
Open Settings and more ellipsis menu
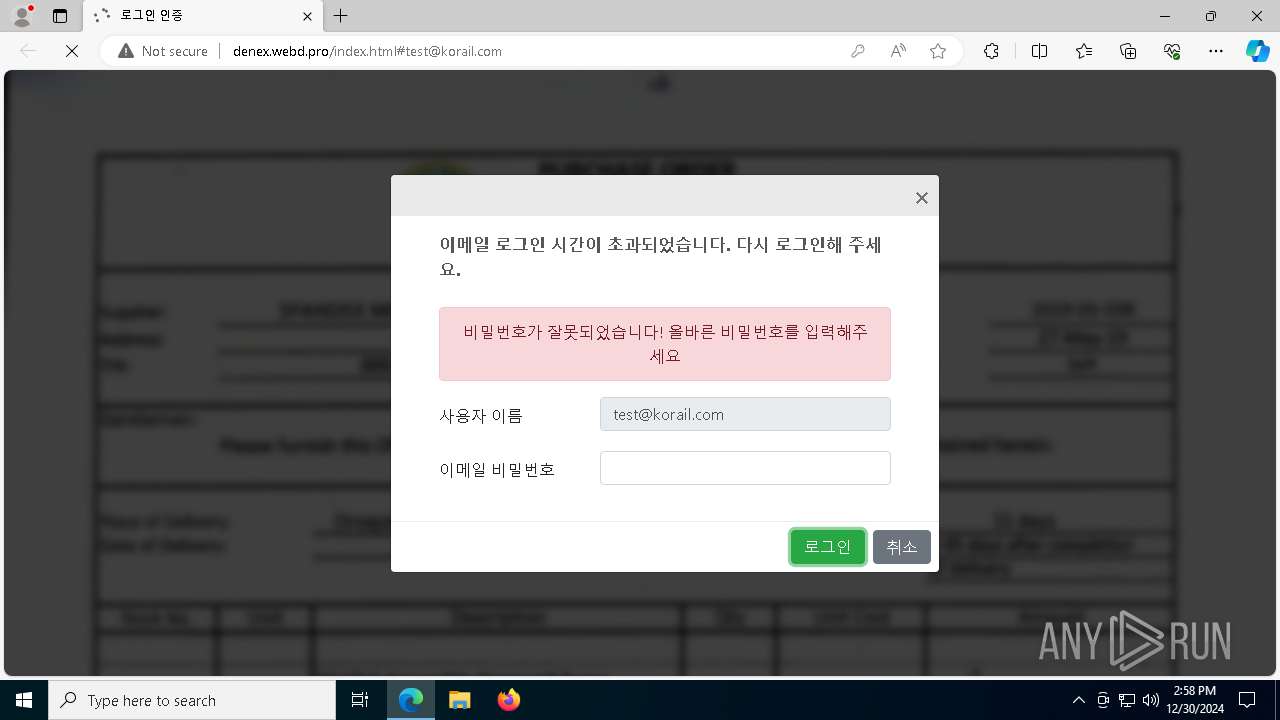tap(1216, 51)
